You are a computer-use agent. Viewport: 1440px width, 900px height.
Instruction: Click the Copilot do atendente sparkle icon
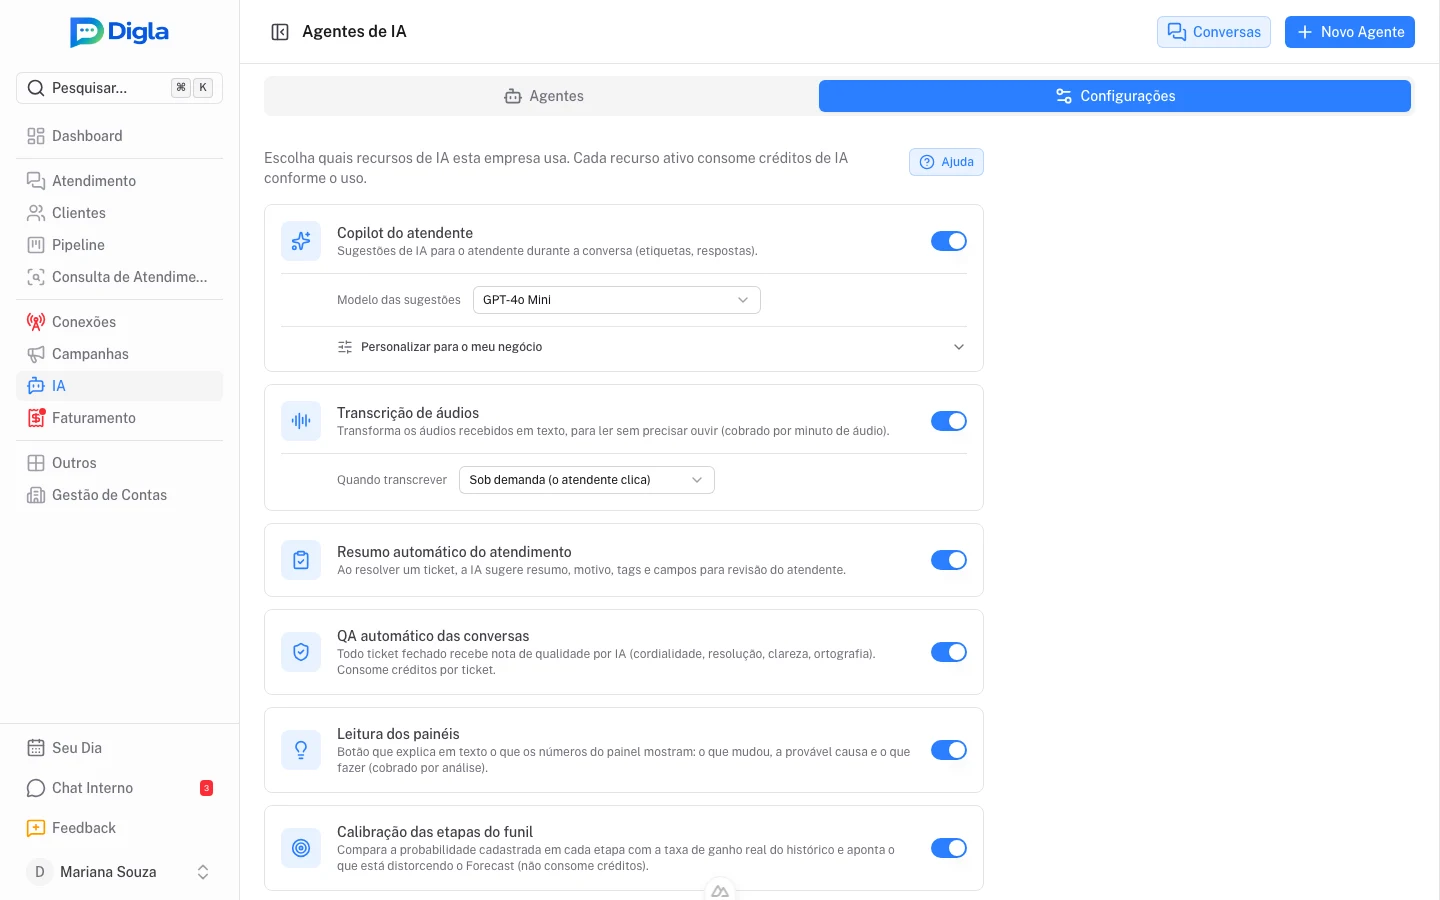(x=301, y=241)
